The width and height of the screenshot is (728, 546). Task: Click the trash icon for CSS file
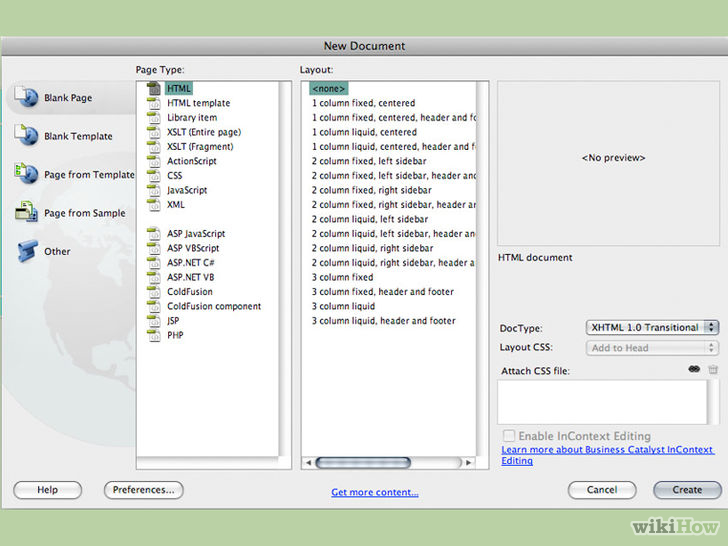713,370
